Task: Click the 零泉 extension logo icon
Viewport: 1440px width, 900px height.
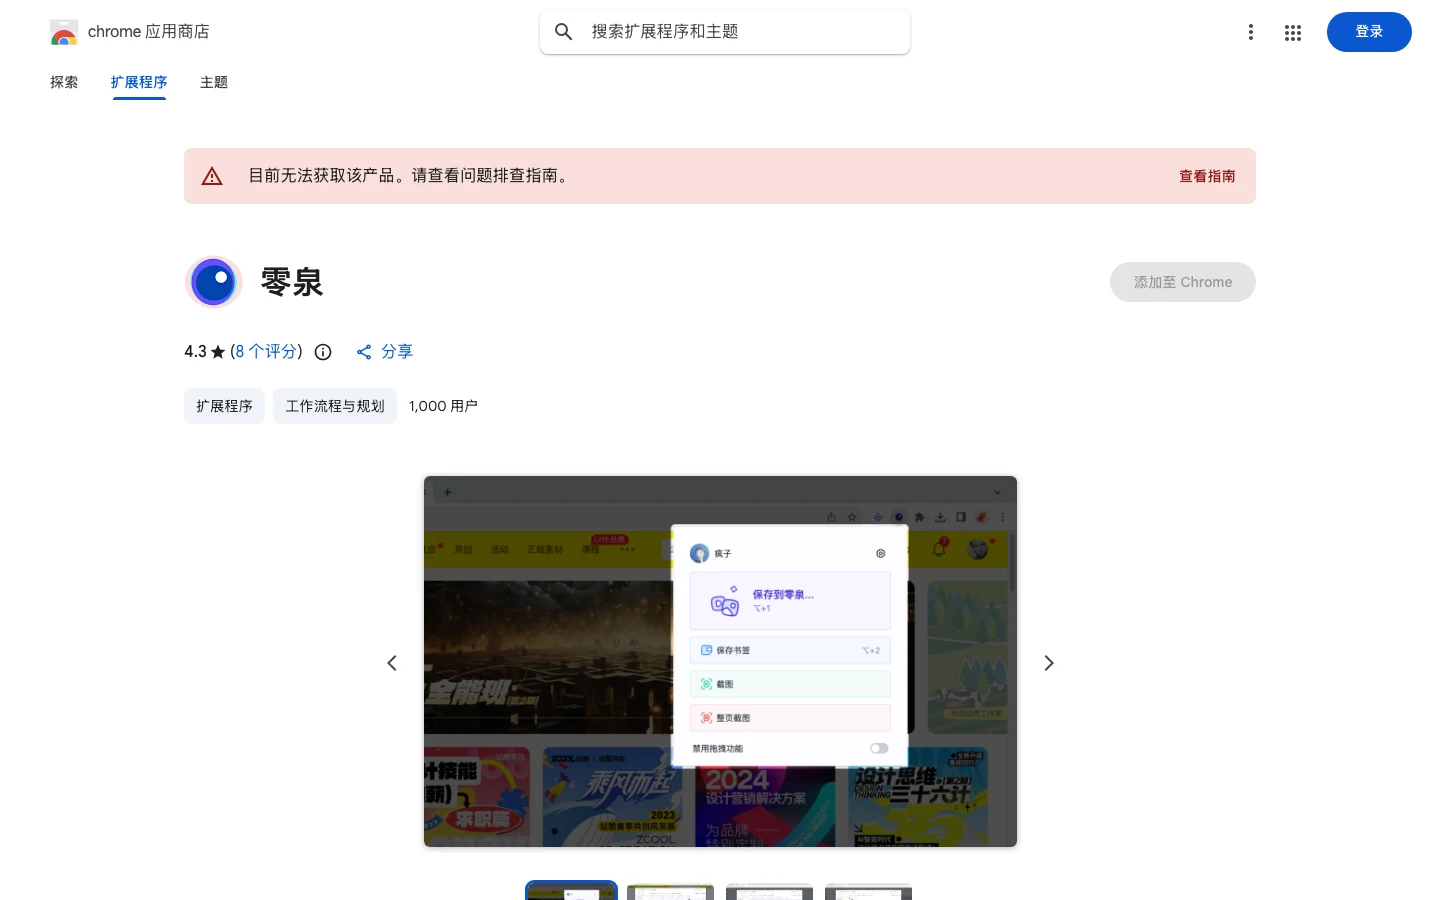Action: tap(214, 282)
